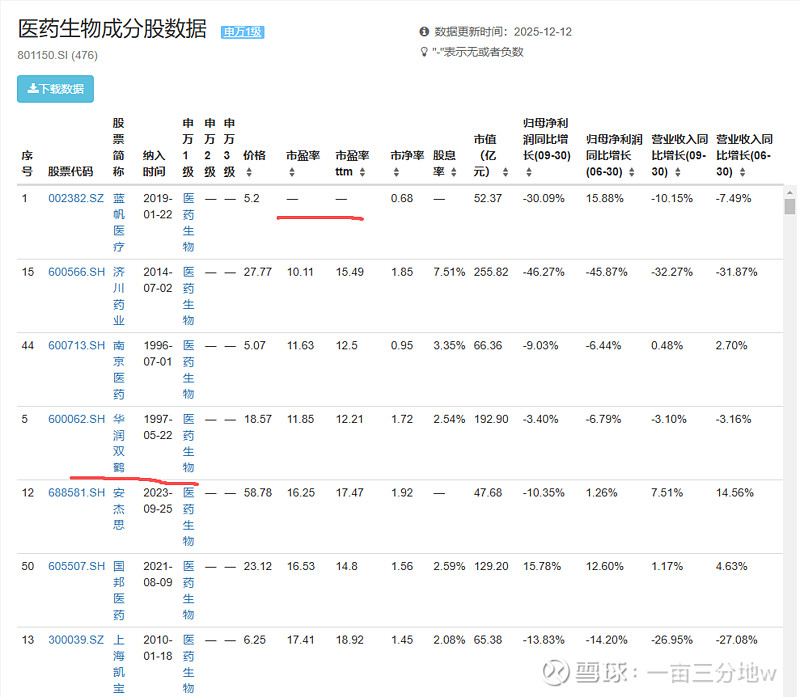The height and width of the screenshot is (697, 800).
Task: Click 医药生物 link in 600713.SH row
Action: (x=189, y=369)
